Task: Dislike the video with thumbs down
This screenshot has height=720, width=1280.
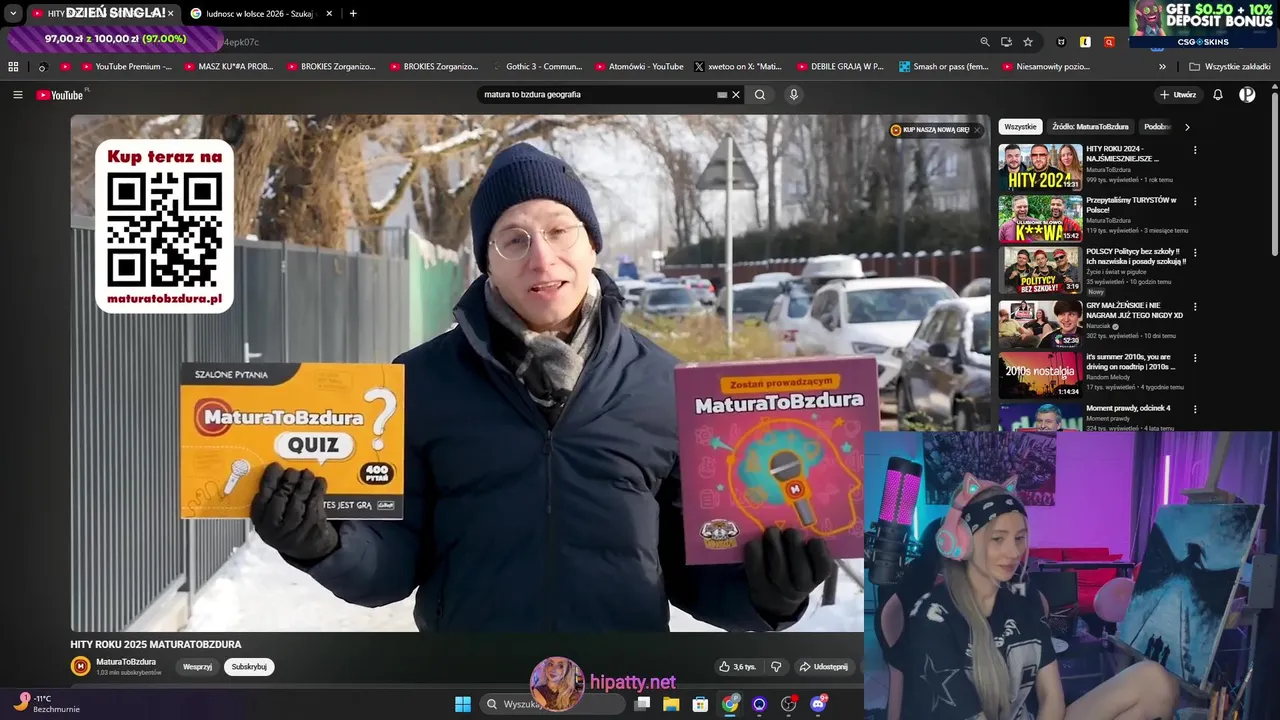Action: point(776,667)
